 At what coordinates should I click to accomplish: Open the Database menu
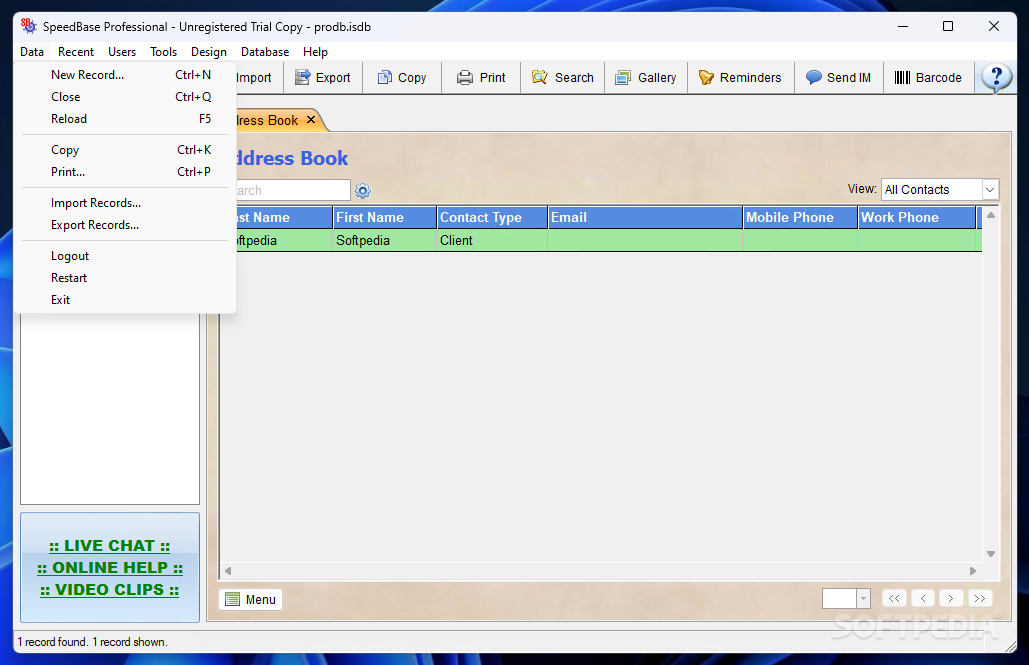point(264,52)
